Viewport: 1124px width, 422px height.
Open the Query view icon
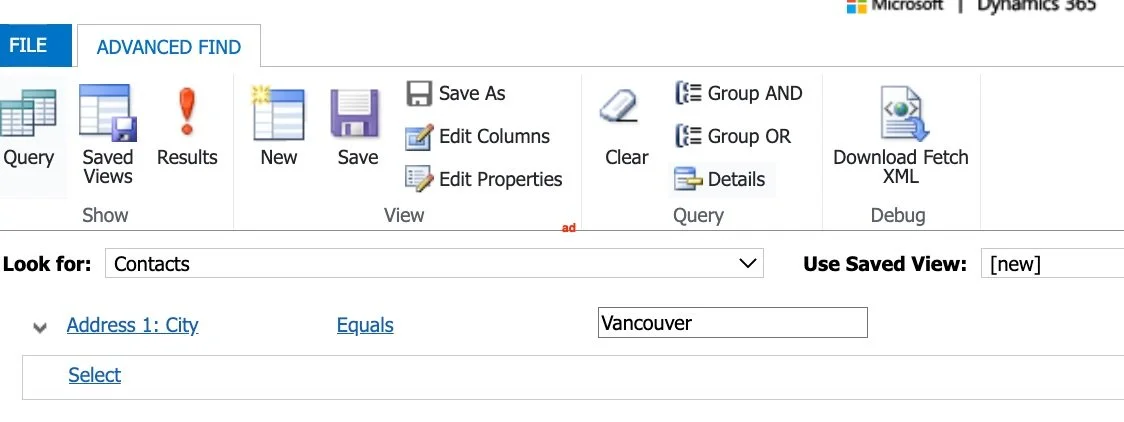click(29, 113)
